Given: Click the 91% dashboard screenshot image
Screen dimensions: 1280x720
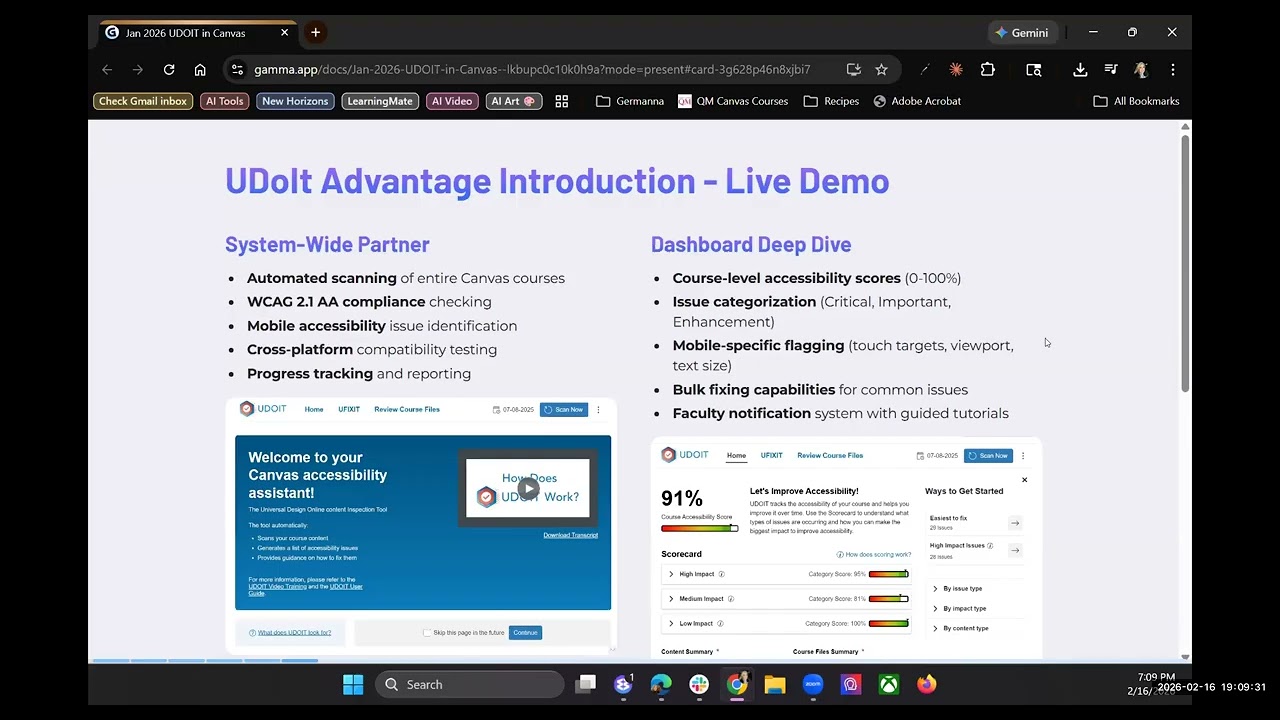Looking at the screenshot, I should (x=846, y=548).
